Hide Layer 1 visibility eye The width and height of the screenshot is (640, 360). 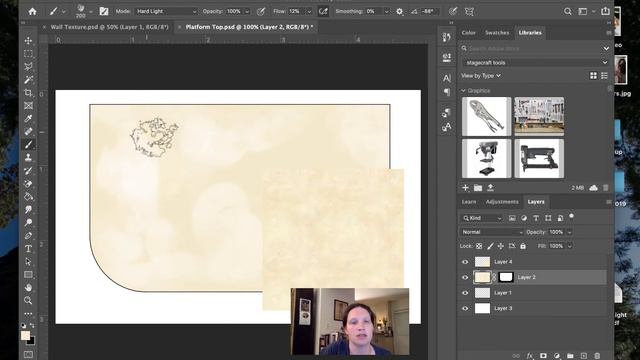point(465,293)
